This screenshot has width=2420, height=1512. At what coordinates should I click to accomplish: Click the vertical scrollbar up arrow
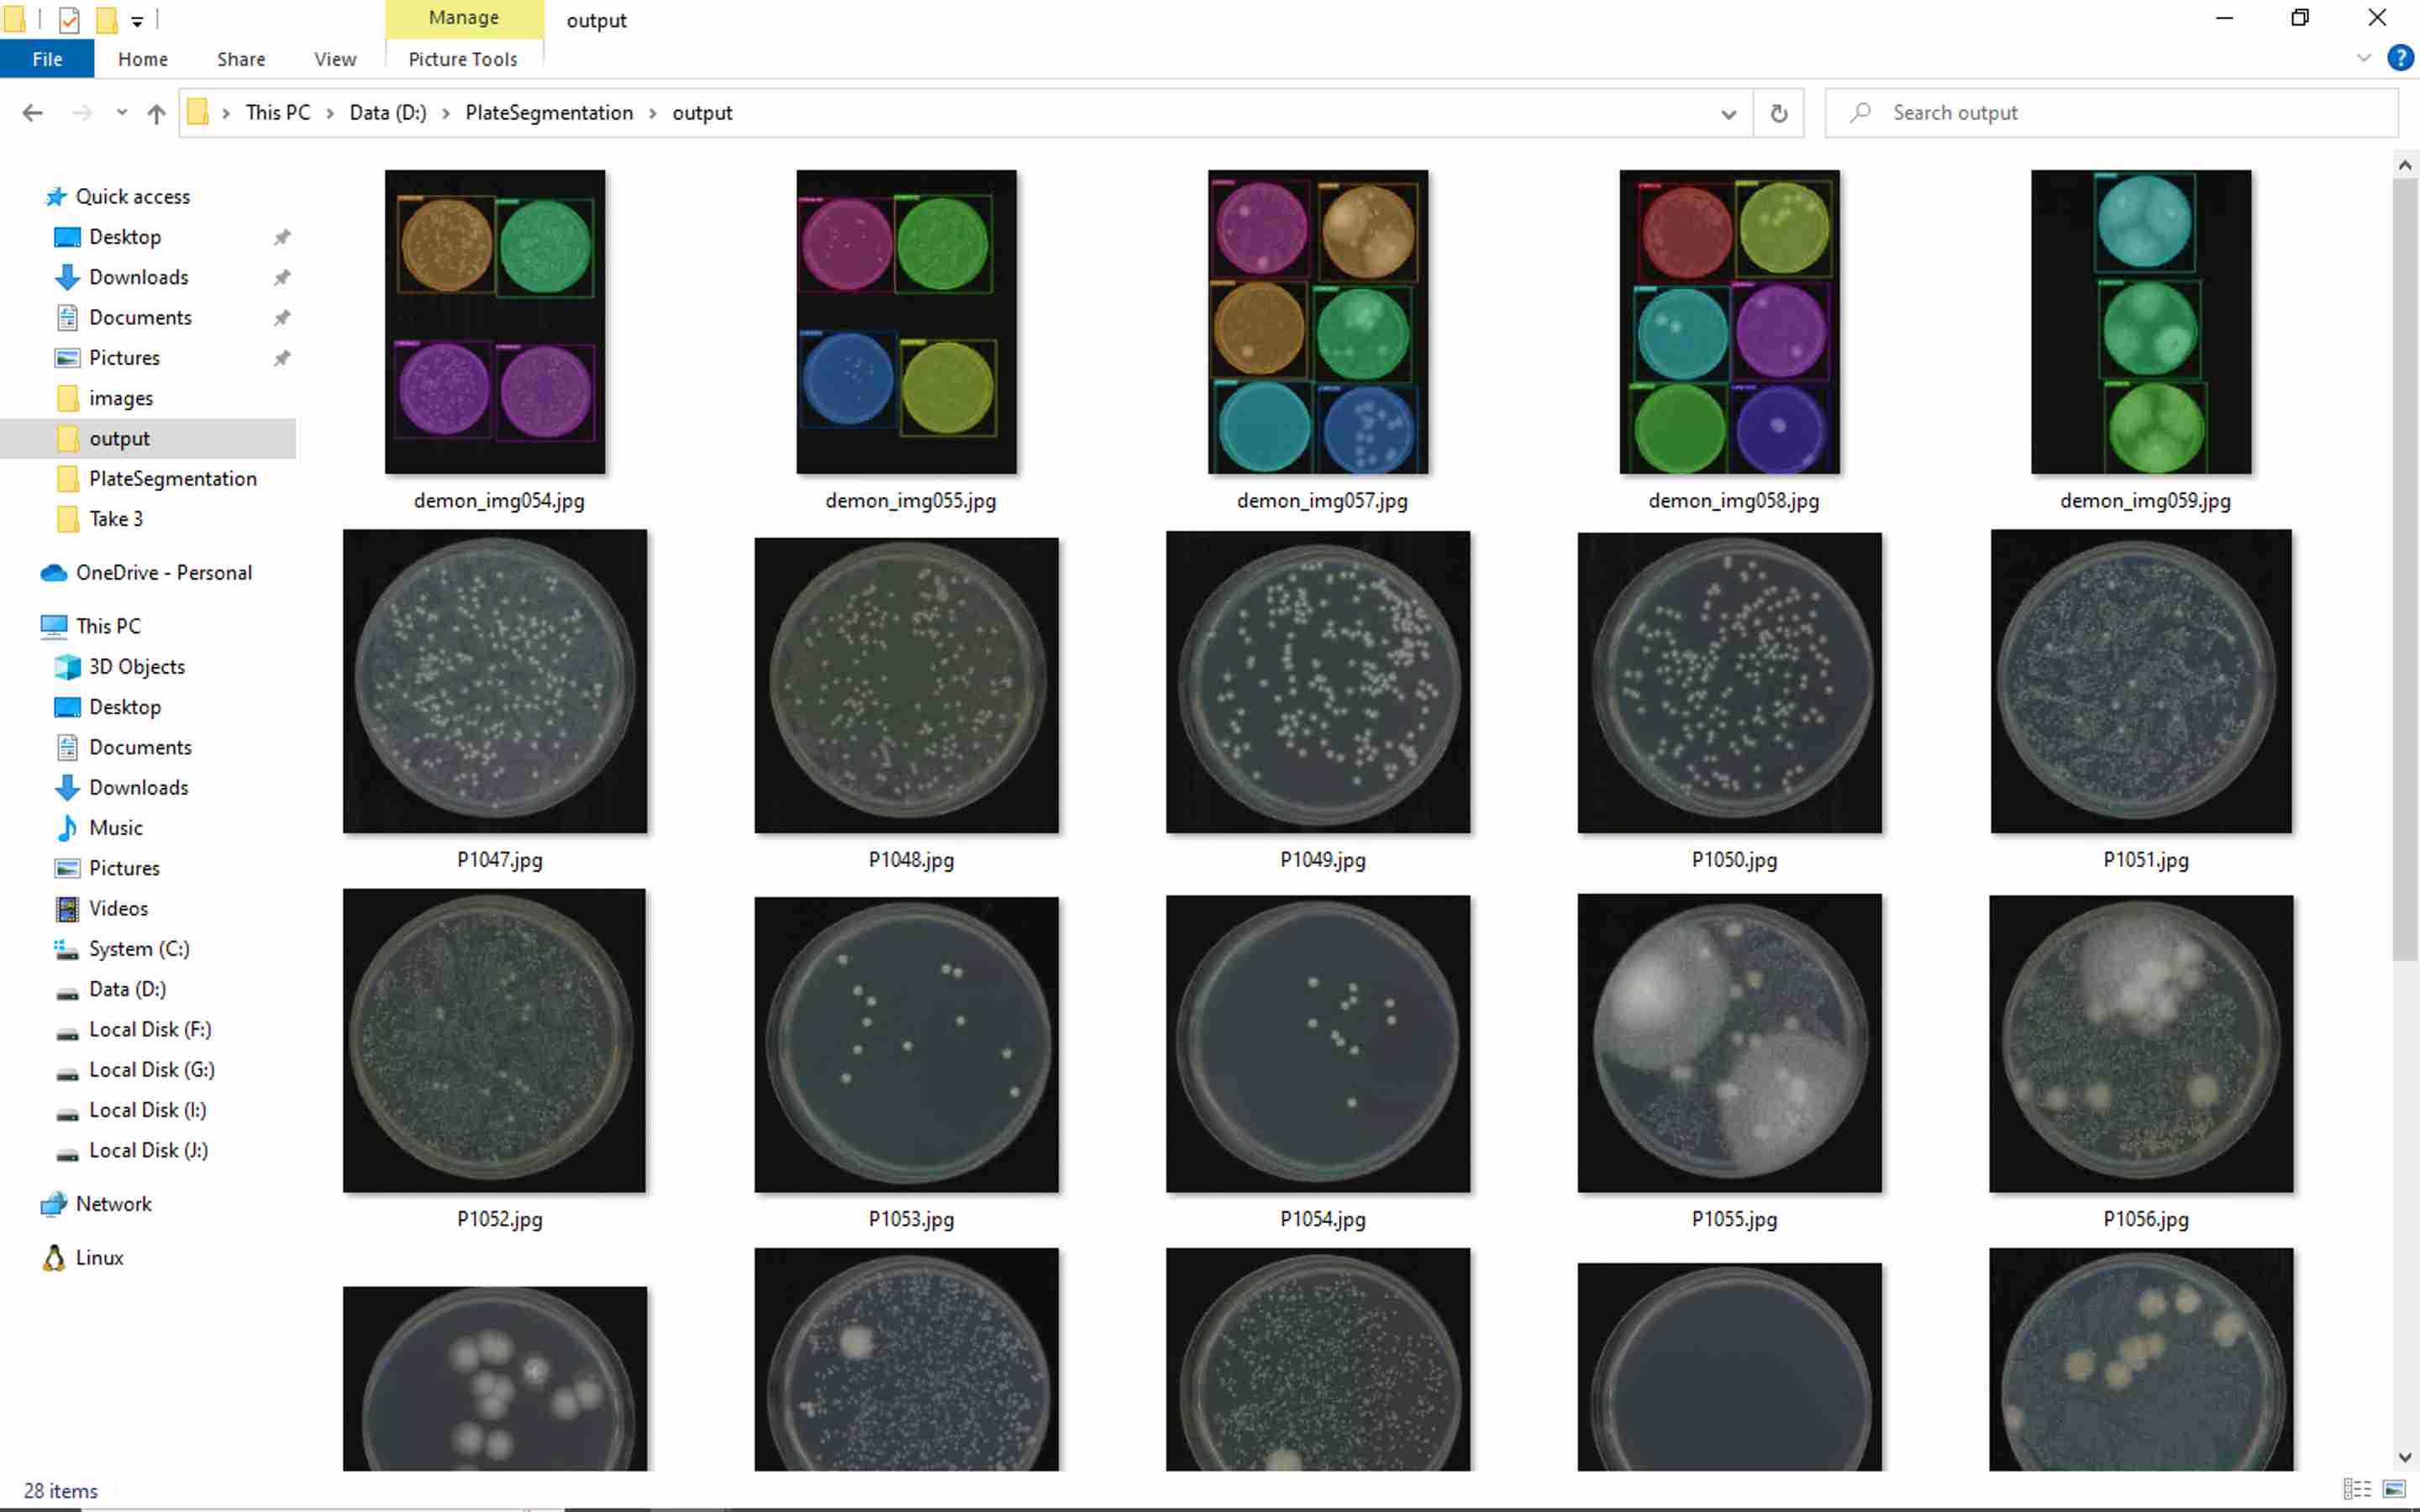2404,165
